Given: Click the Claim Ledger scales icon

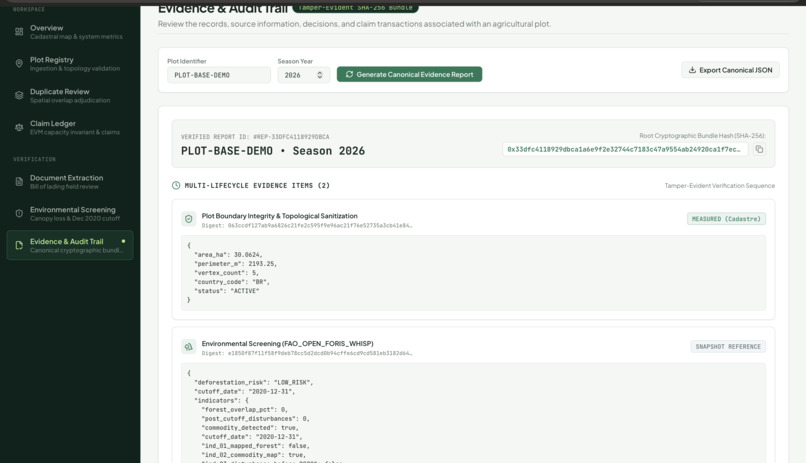Looking at the screenshot, I should (19, 127).
